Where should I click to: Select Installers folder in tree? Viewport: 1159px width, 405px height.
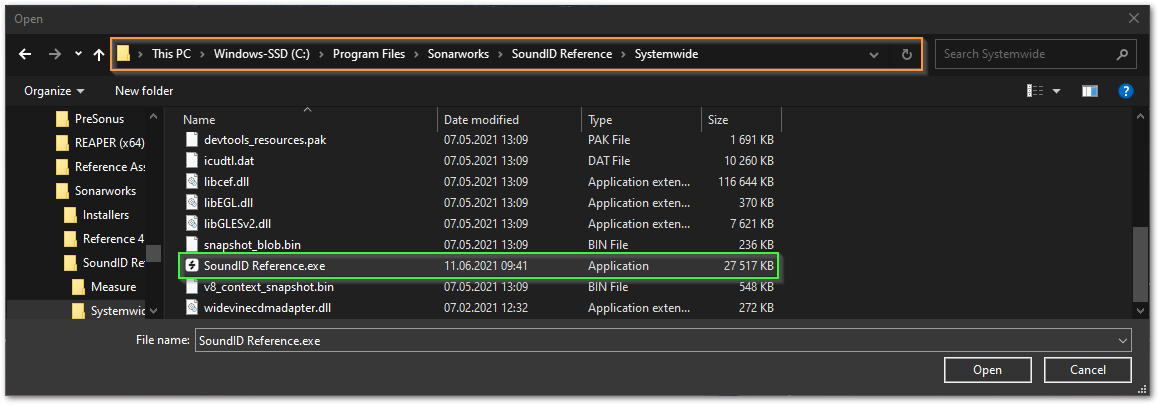pos(96,215)
